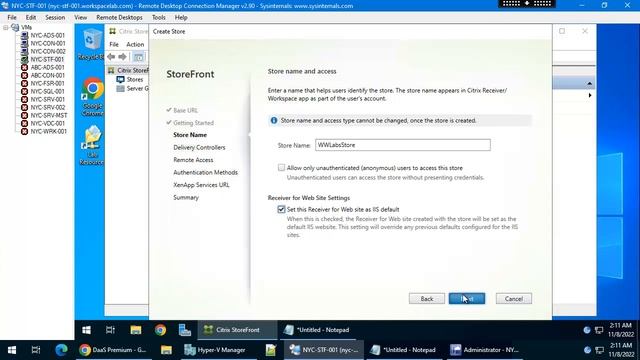Select NYC-CON-001 server in tree
The image size is (640, 360).
(48, 43)
